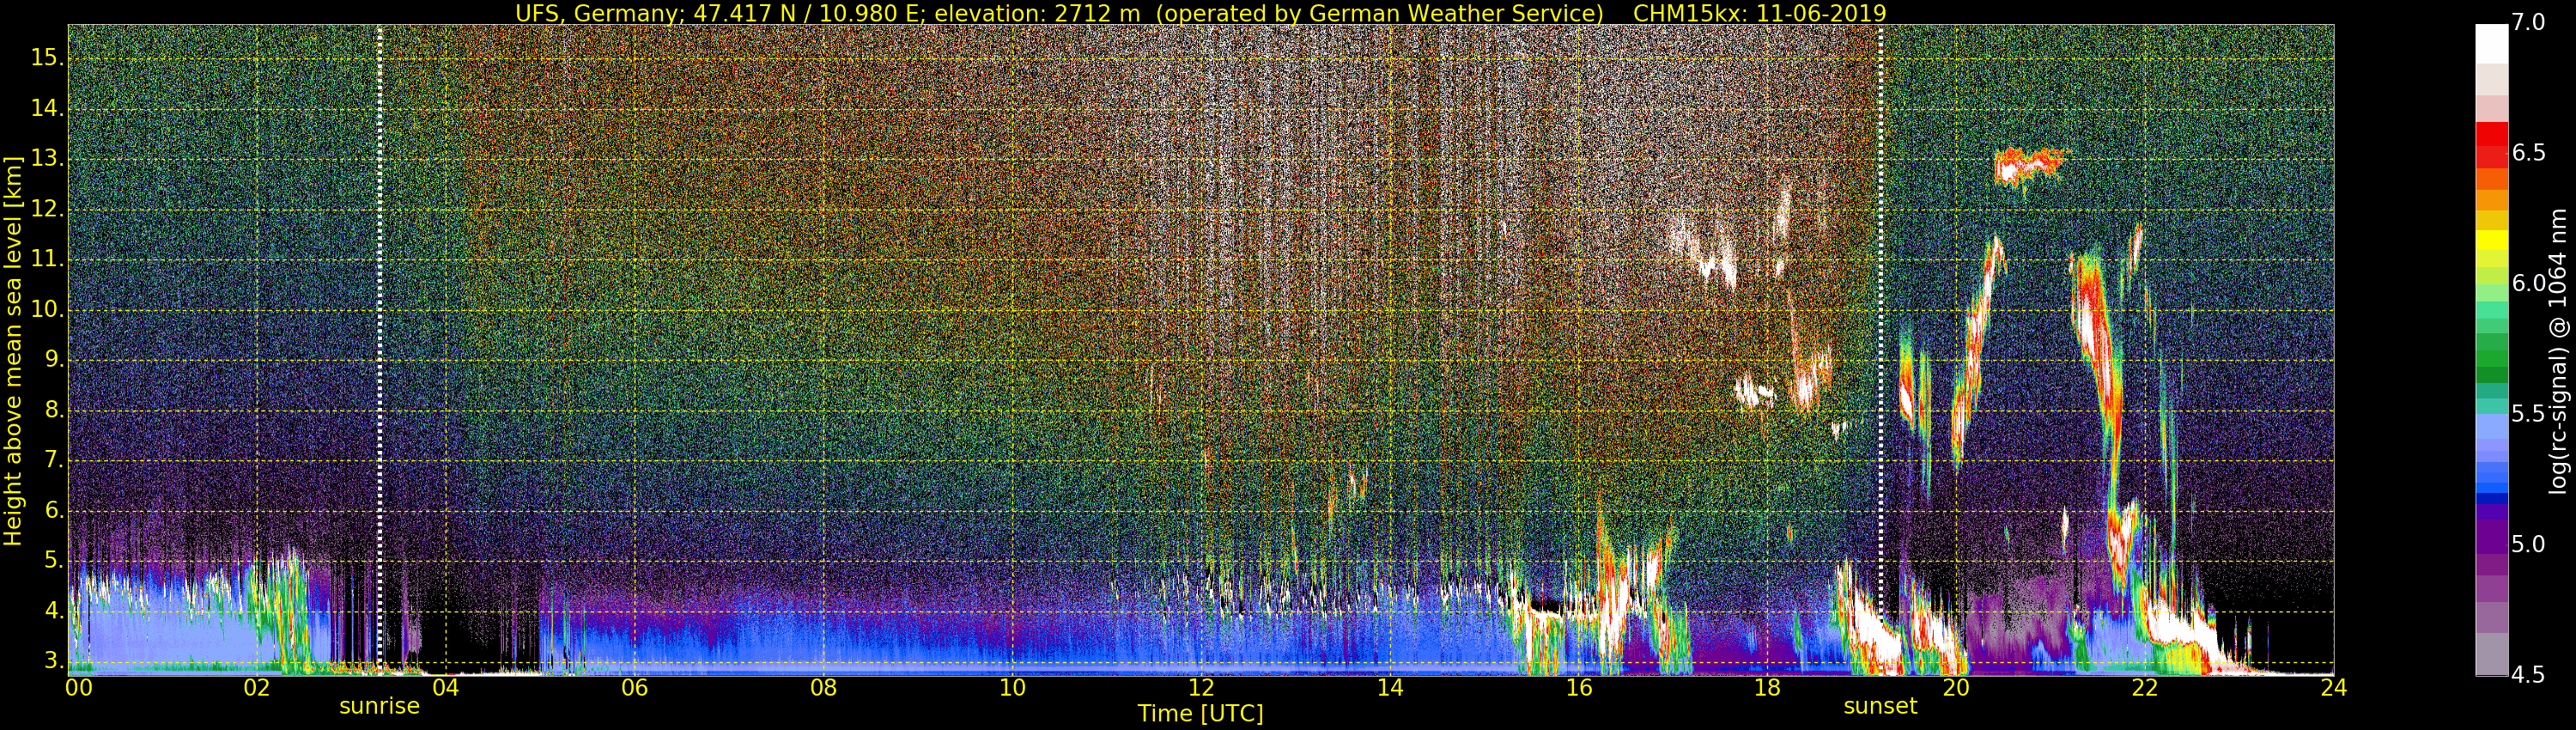
Task: Click the 'sunset' label below the time axis
Action: (1880, 706)
